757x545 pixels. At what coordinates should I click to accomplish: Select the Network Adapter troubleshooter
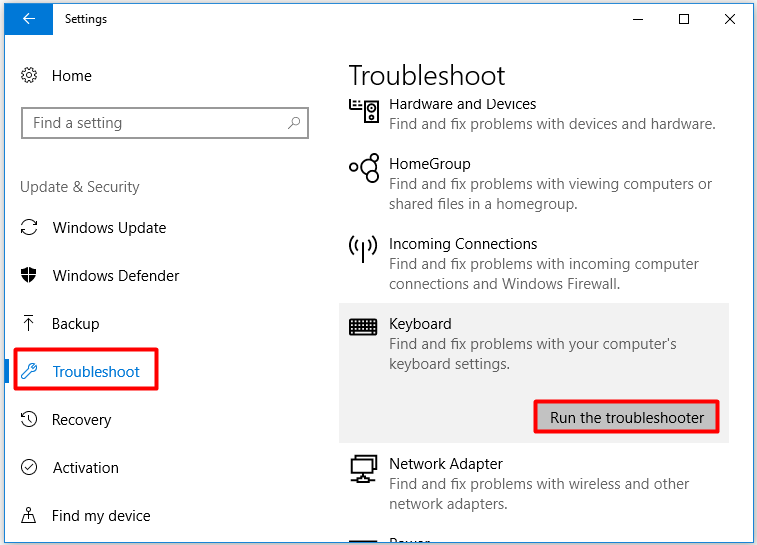coord(533,483)
